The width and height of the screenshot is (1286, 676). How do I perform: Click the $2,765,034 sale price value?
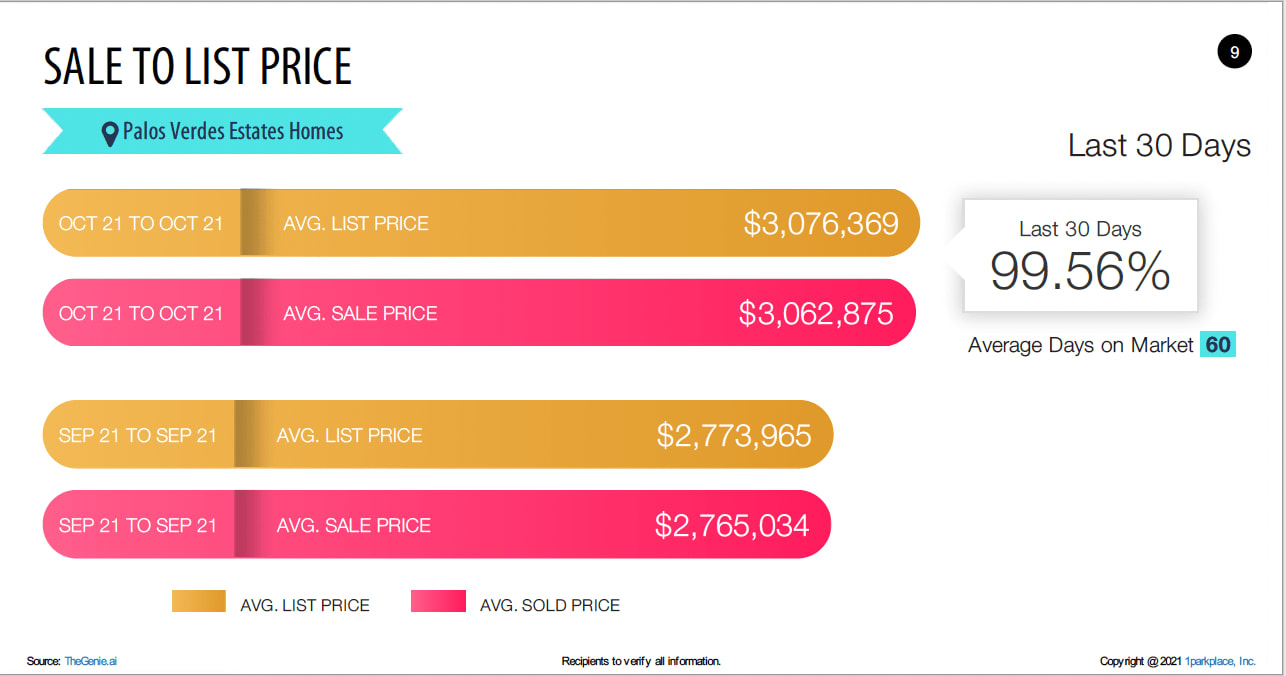[x=732, y=525]
